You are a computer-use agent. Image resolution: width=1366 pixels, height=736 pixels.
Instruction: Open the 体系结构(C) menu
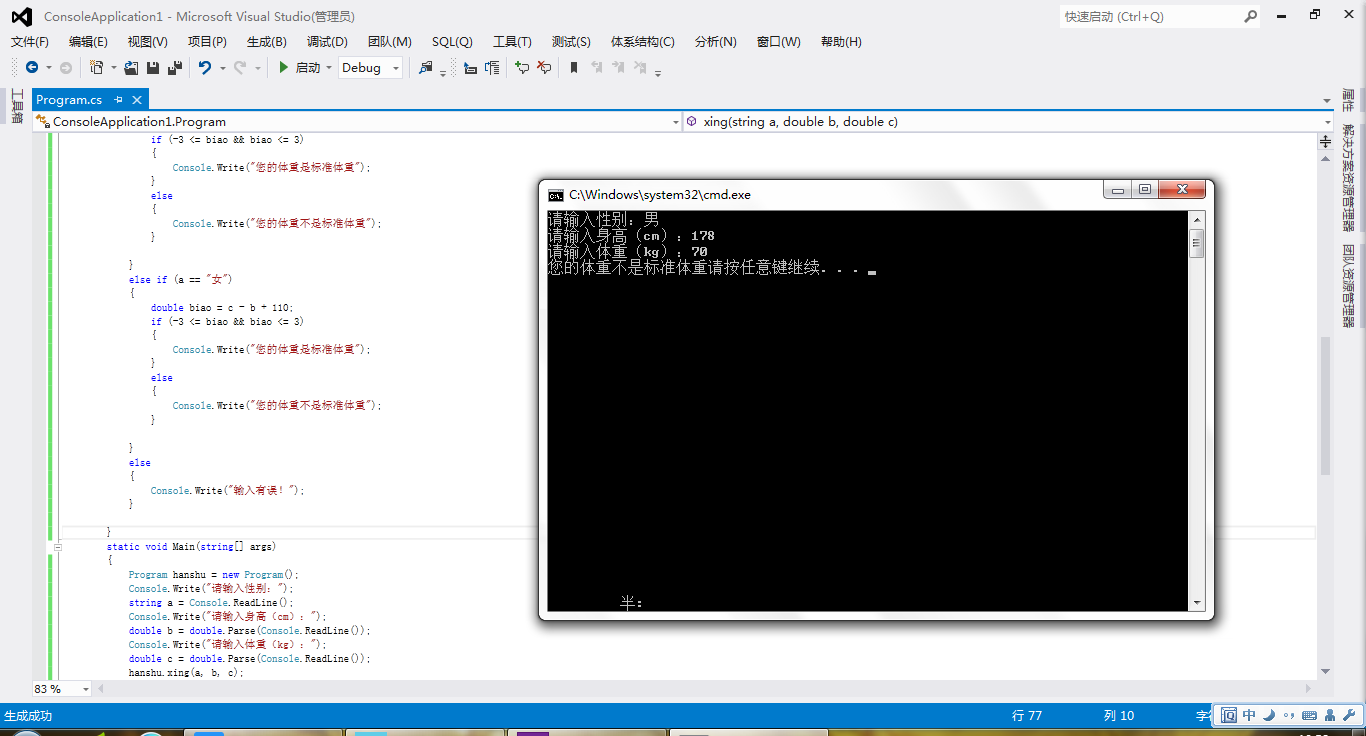[x=642, y=42]
